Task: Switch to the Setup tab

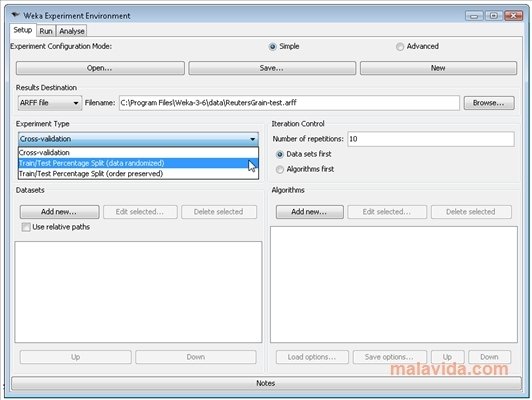Action: pyautogui.click(x=23, y=30)
